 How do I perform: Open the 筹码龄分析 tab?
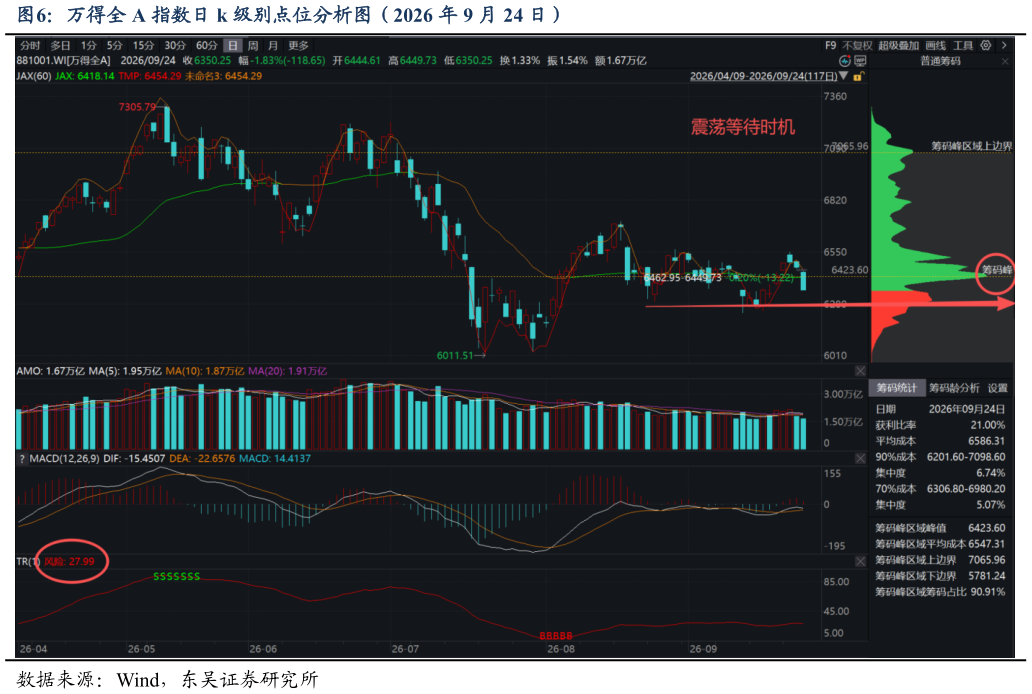point(954,388)
